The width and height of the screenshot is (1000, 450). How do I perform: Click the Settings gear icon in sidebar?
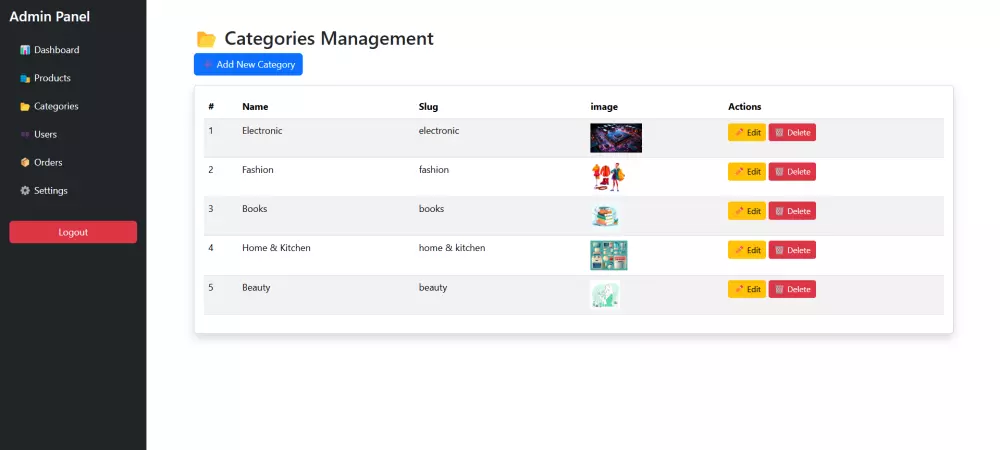click(x=25, y=190)
